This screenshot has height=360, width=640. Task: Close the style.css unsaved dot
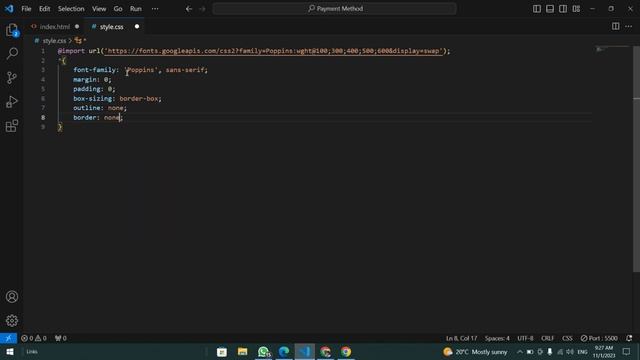click(137, 27)
